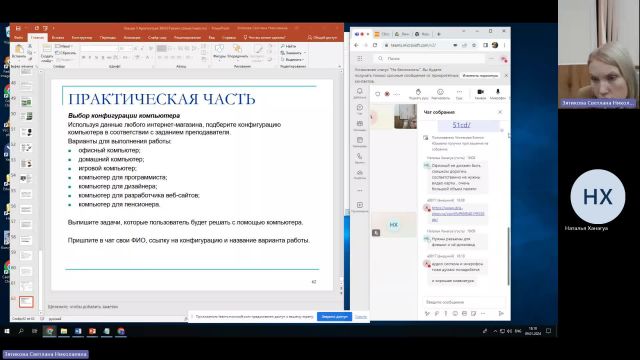This screenshot has height=360, width=640.
Task: Open the Windows Start menu
Action: point(7,331)
